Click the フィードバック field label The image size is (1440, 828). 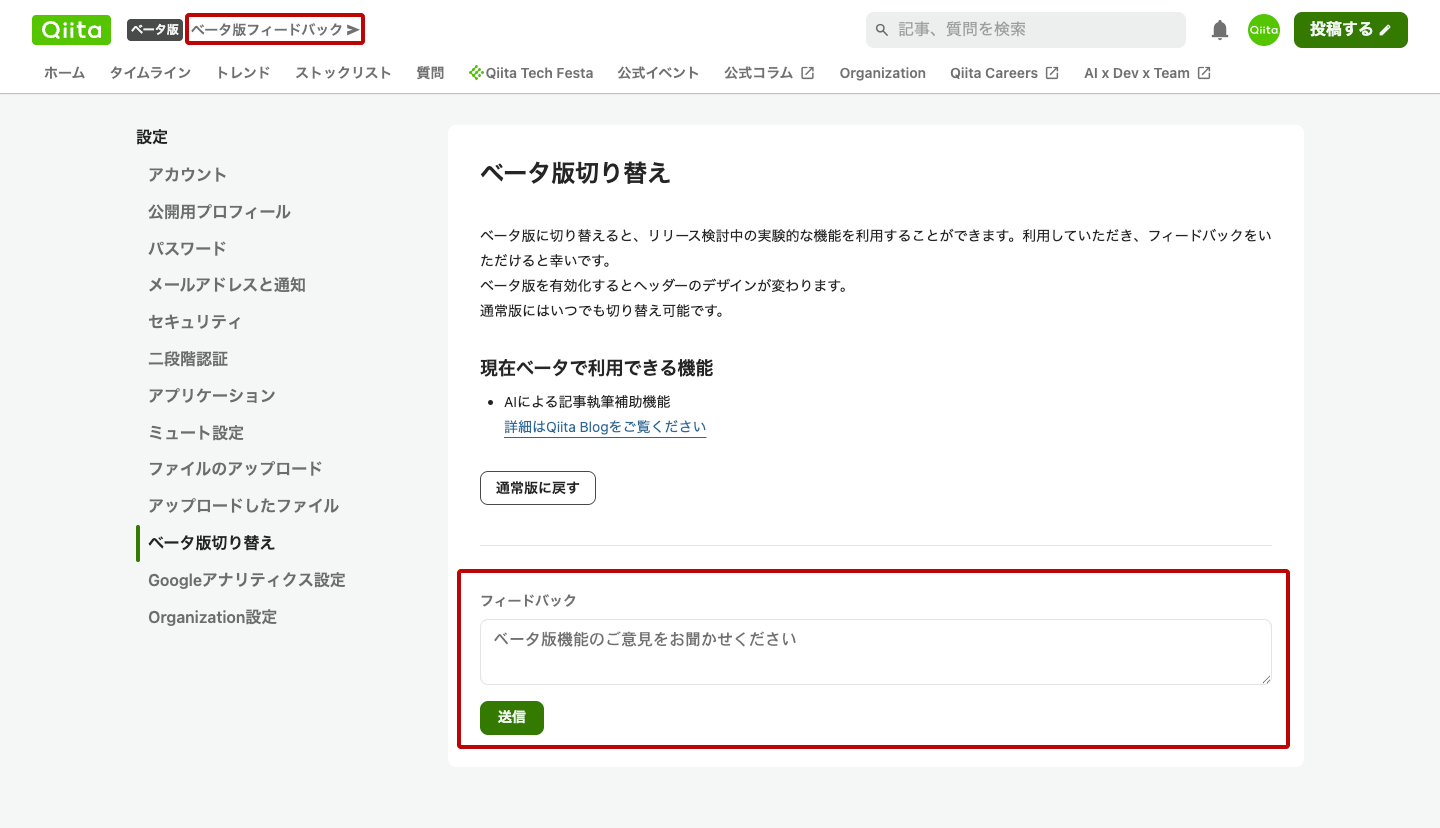tap(528, 601)
